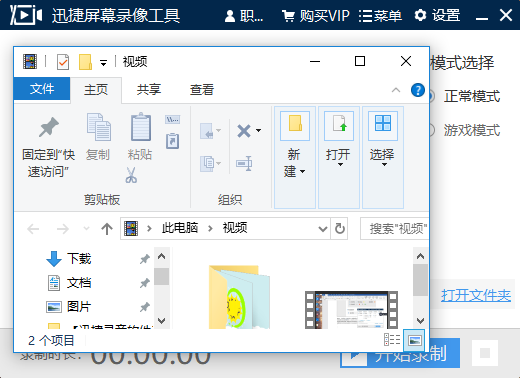Expand the 新建 dropdown arrow
520x378 pixels.
point(302,171)
